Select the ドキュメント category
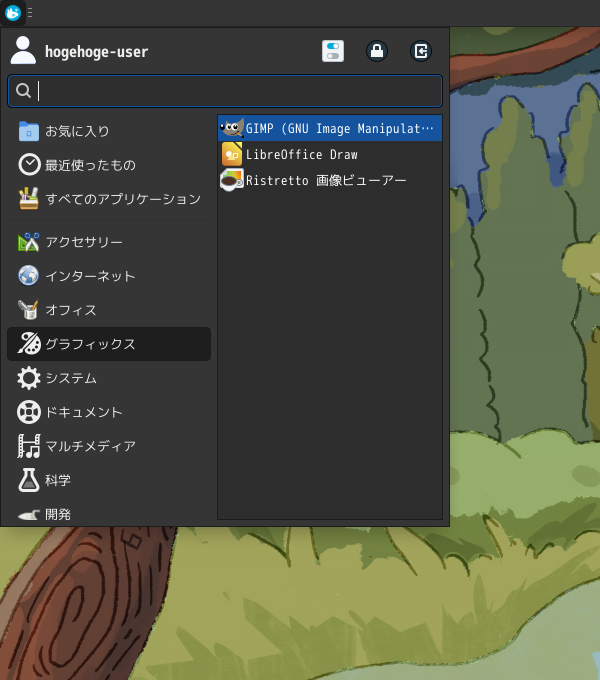Screen dimensions: 600x680 point(109,412)
